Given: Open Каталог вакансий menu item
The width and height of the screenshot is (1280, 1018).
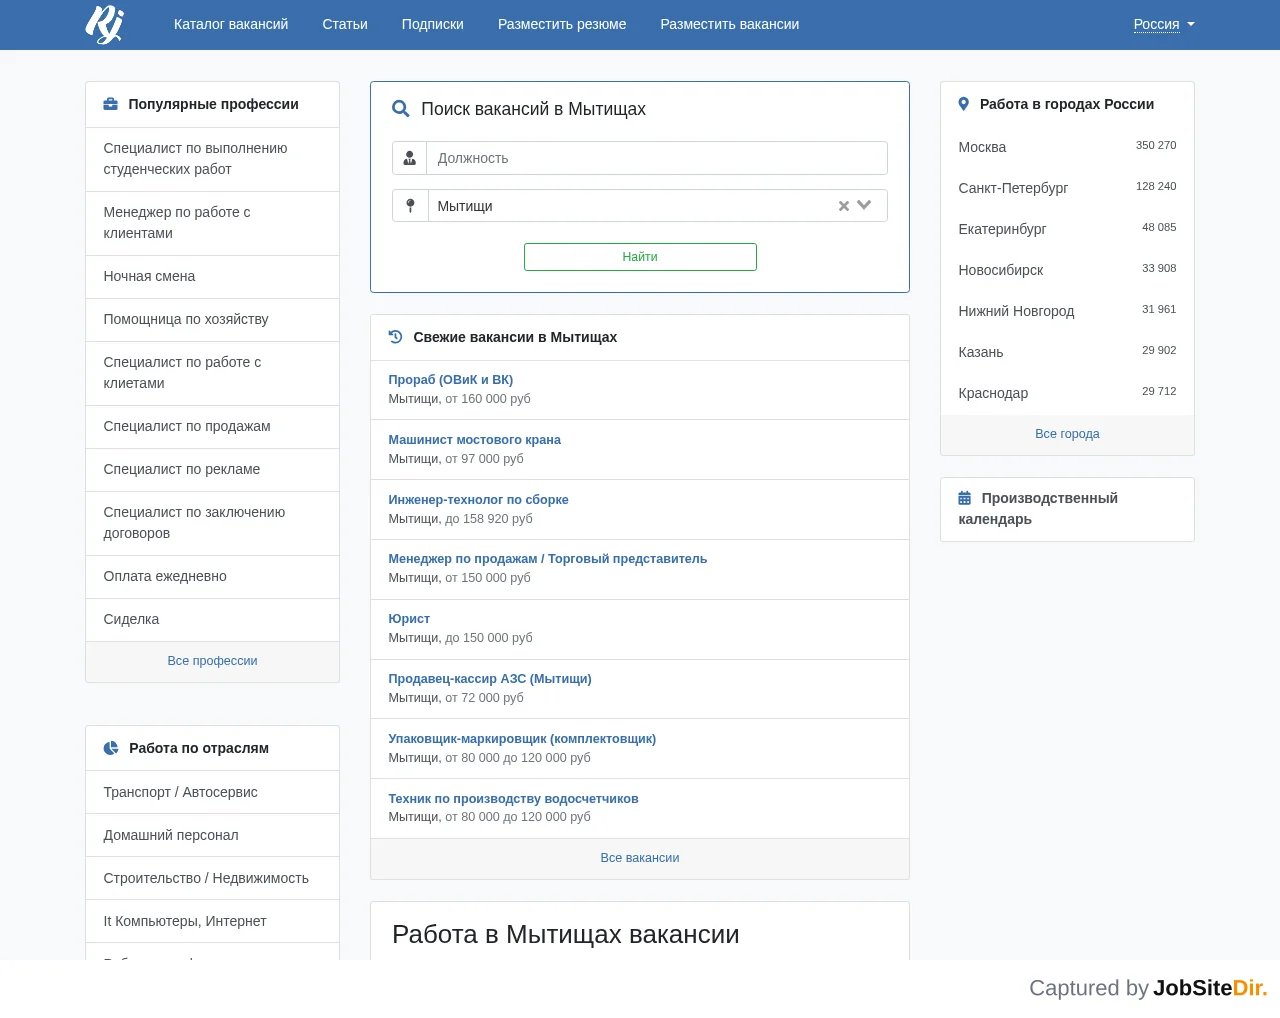Looking at the screenshot, I should (x=231, y=24).
